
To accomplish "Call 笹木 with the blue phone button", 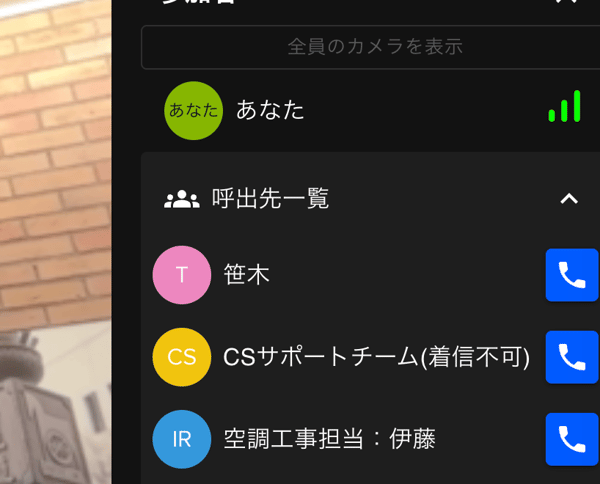I will coord(572,275).
